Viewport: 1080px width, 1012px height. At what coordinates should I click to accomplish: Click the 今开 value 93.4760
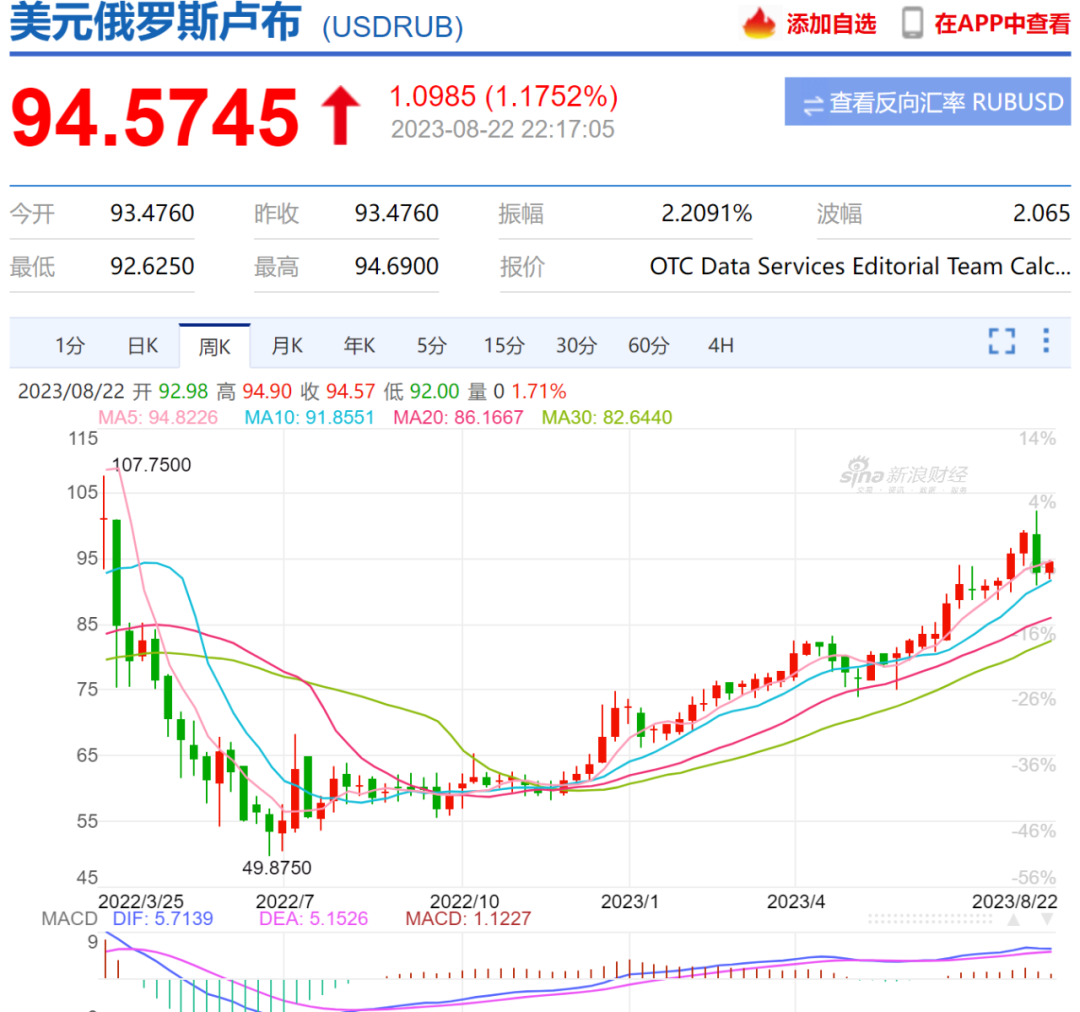point(152,214)
